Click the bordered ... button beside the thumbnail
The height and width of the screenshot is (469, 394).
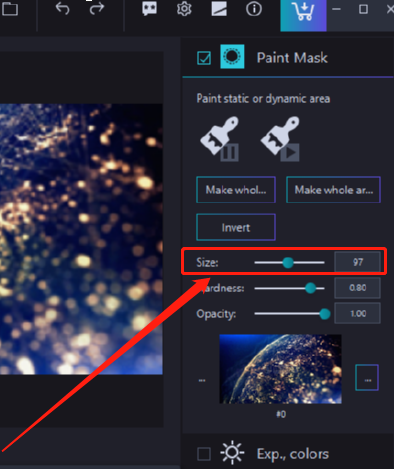(367, 378)
